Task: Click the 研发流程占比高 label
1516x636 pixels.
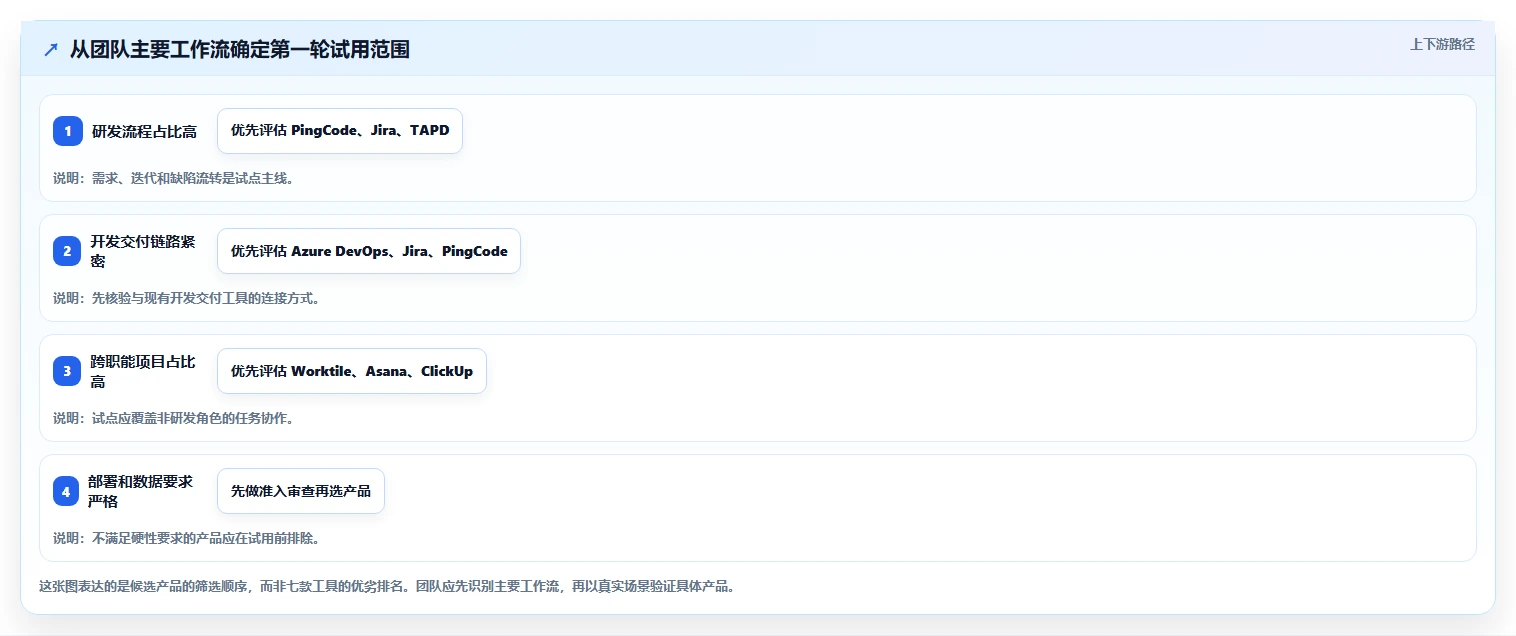Action: 144,131
